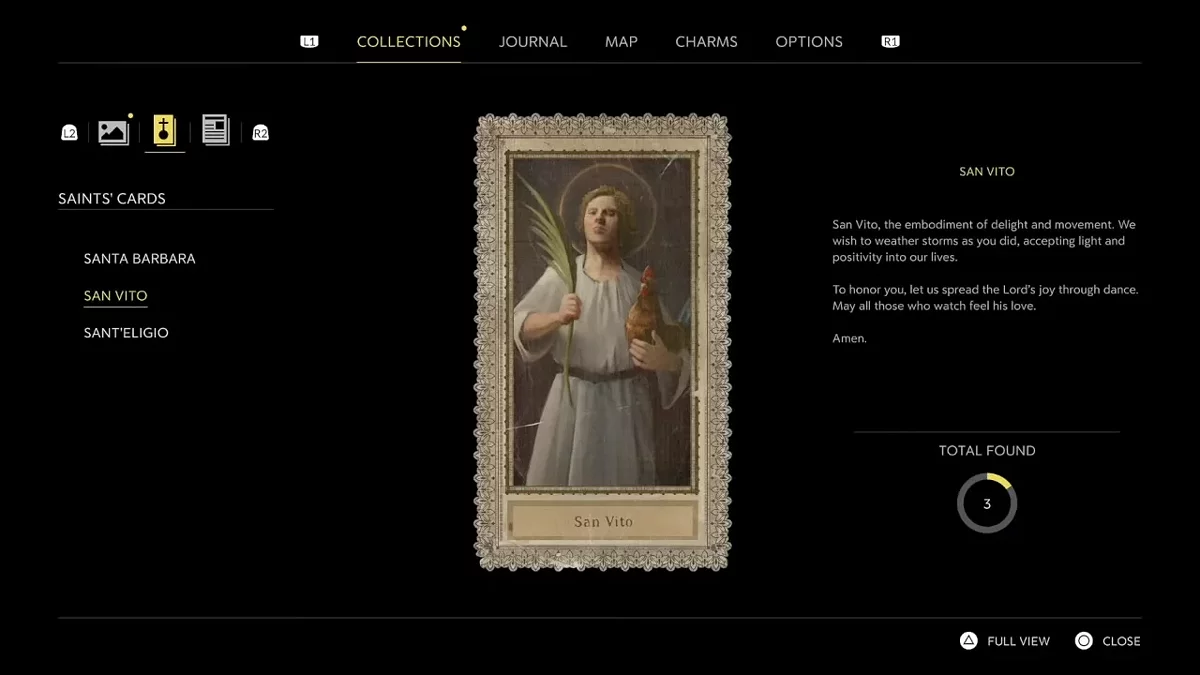Image resolution: width=1200 pixels, height=675 pixels.
Task: Click the SAN VITO description title
Action: click(x=987, y=172)
